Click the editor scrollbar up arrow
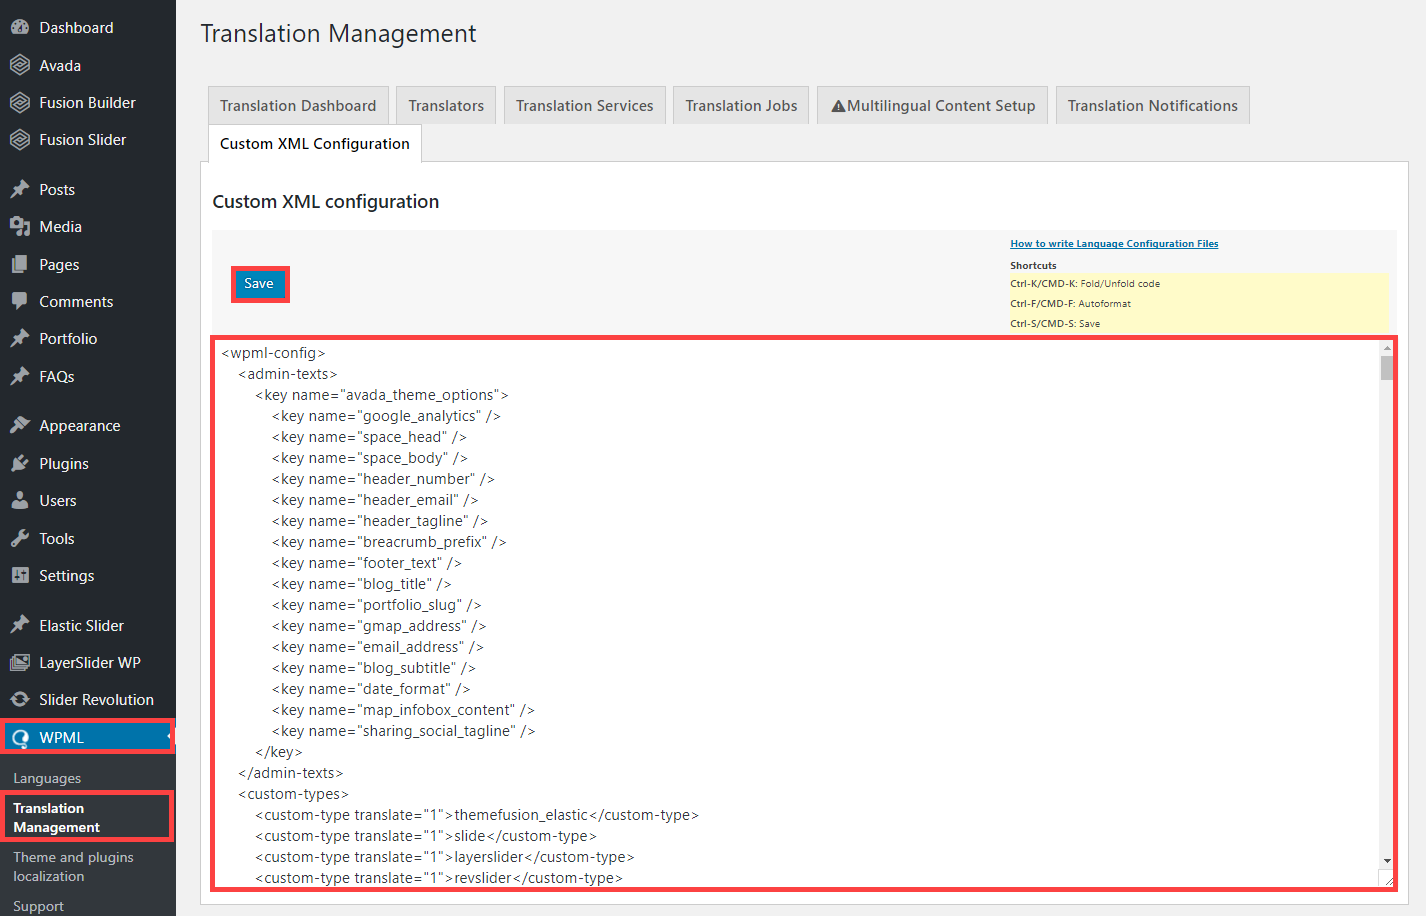This screenshot has width=1426, height=916. (1387, 349)
